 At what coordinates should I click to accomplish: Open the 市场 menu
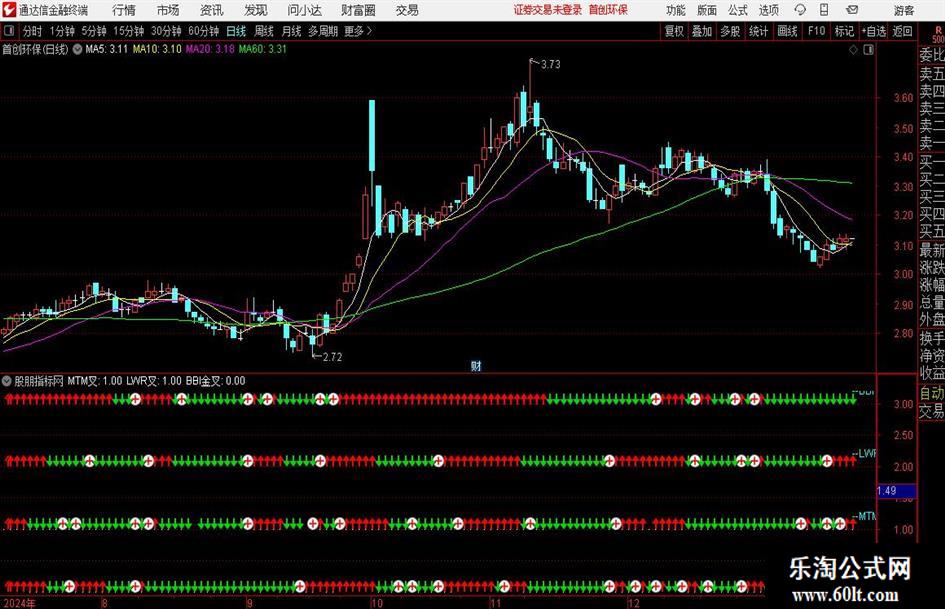(168, 10)
